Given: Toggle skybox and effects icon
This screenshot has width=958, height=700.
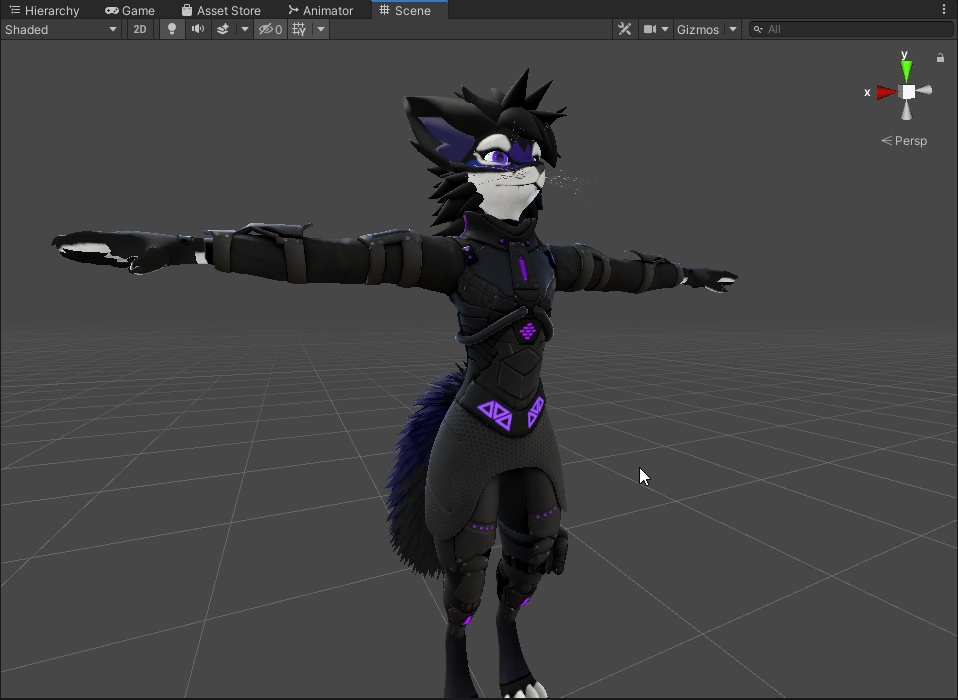Looking at the screenshot, I should tap(223, 29).
